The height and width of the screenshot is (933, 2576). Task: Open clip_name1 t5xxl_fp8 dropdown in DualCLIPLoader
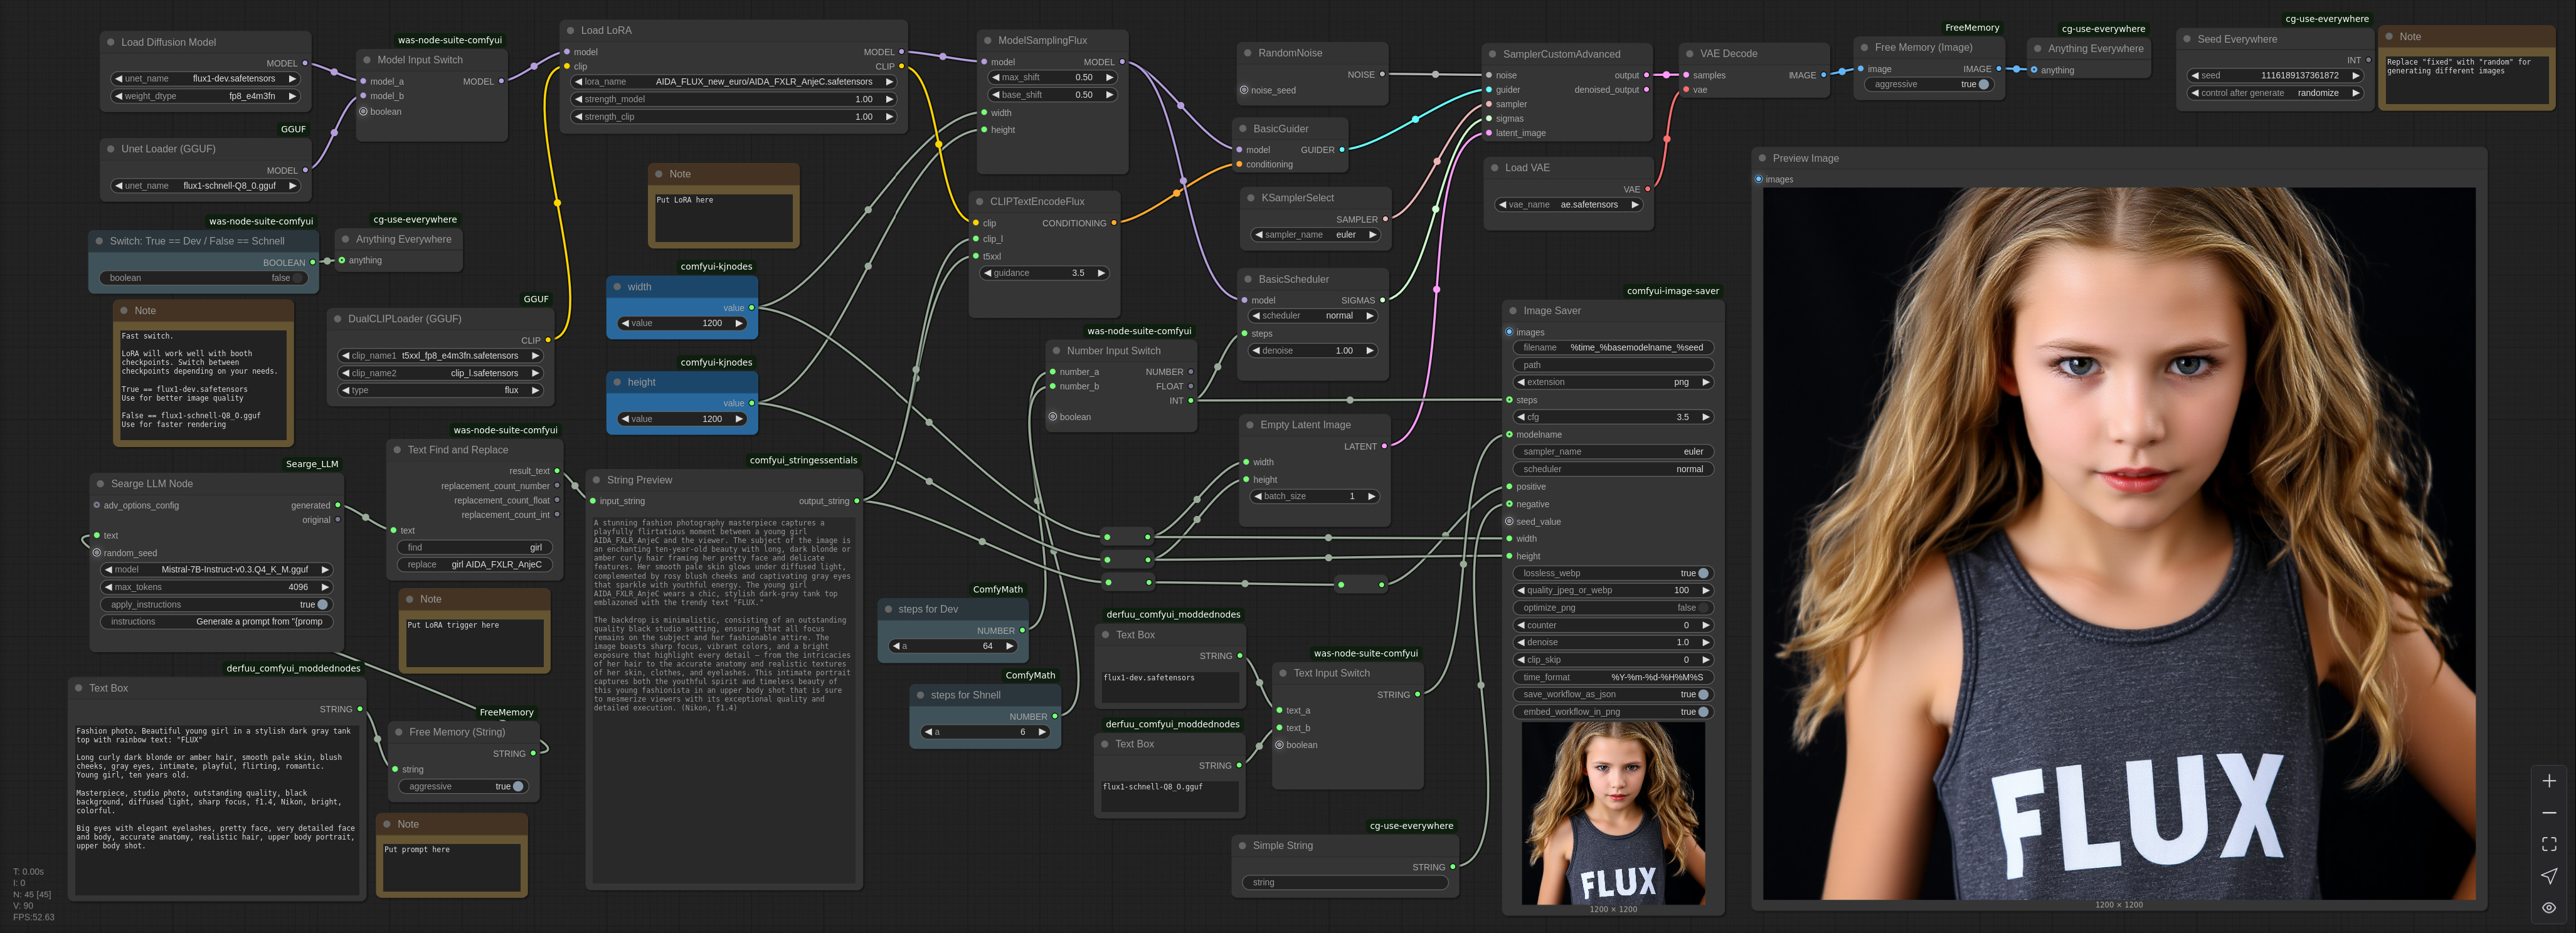point(439,356)
